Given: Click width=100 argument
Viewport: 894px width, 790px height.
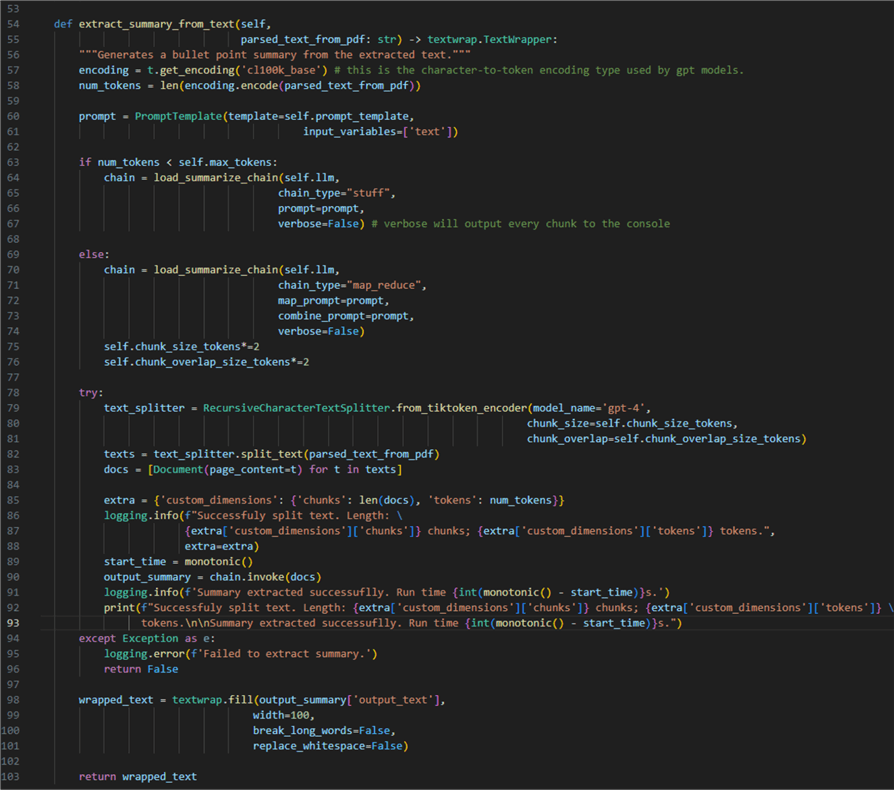Looking at the screenshot, I should click(281, 715).
